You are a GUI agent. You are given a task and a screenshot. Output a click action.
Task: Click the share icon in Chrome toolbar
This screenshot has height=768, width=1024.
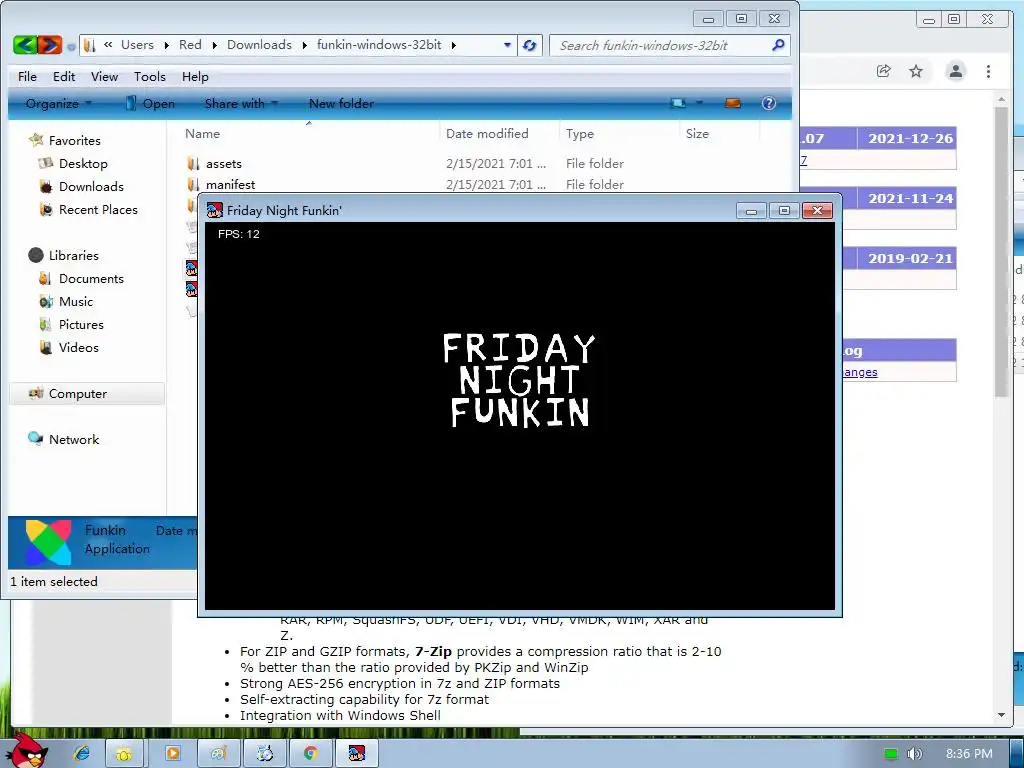[884, 71]
